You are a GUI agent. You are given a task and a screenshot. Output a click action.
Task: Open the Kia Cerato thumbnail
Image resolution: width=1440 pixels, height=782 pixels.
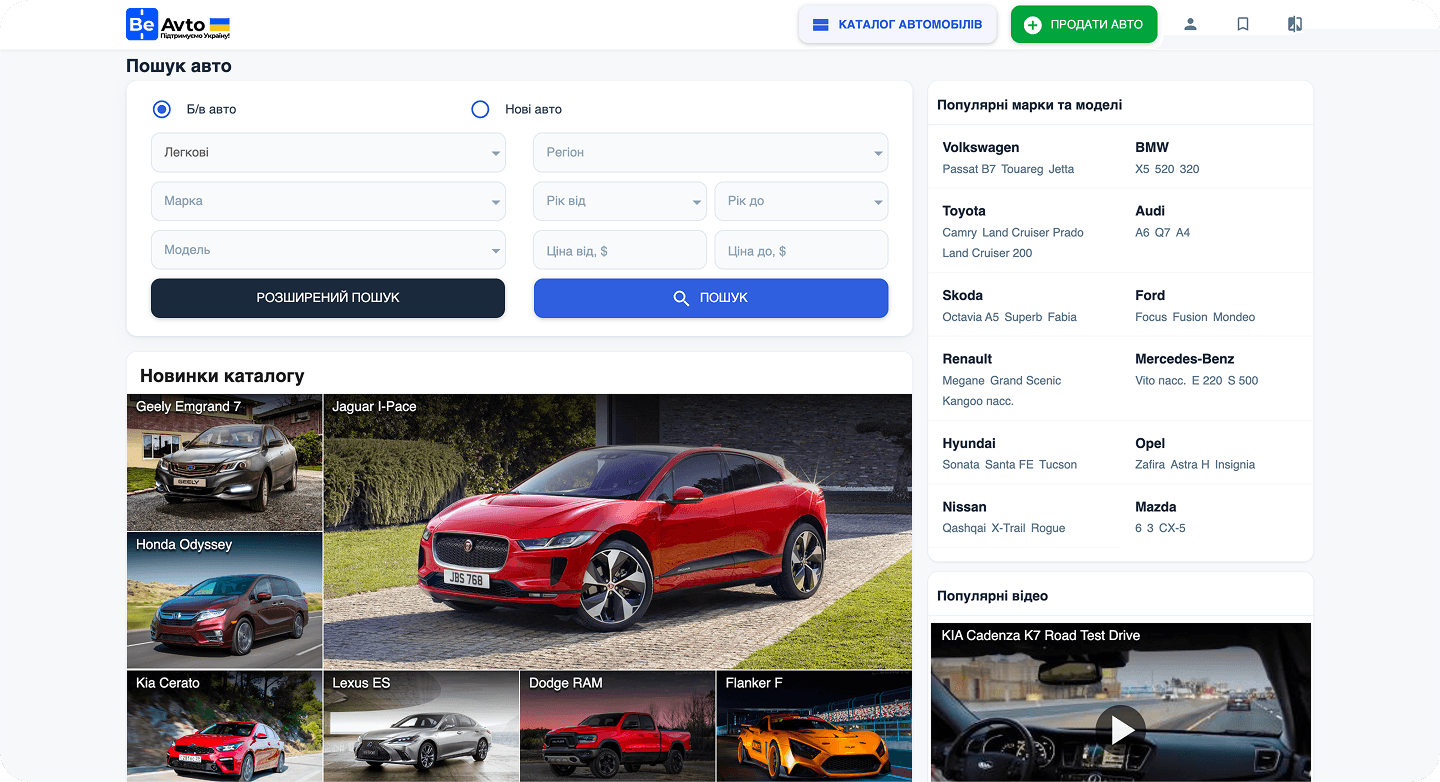pos(225,726)
